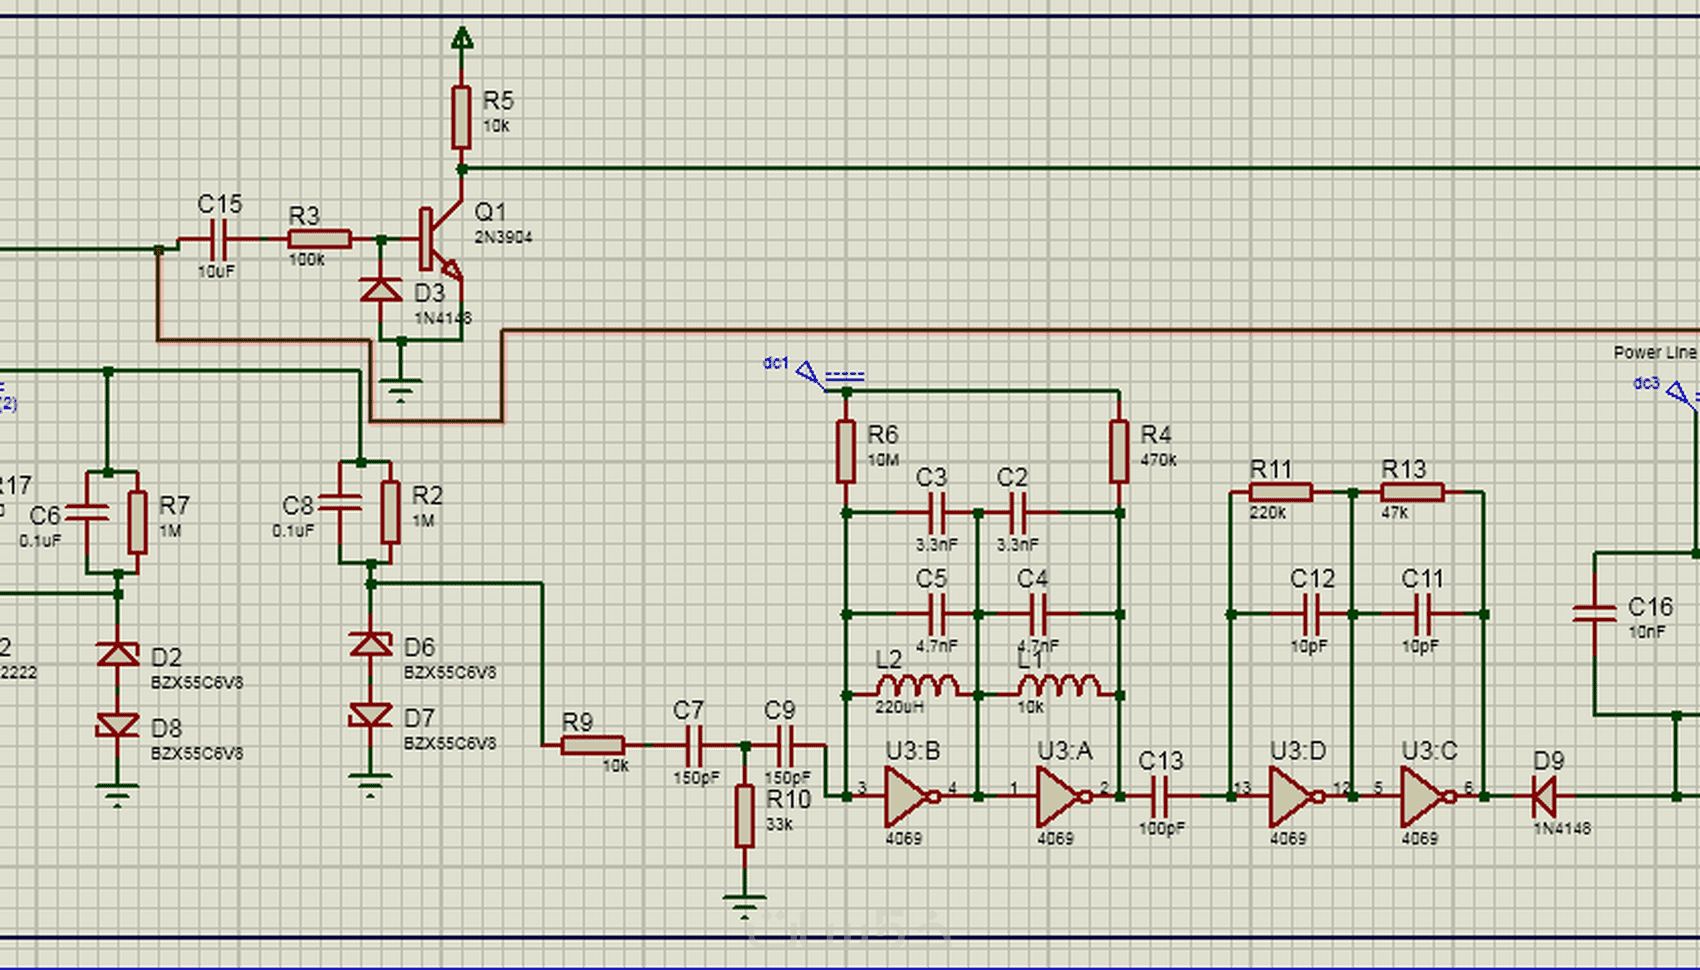Select the U3:C inverter gate
Image resolution: width=1700 pixels, height=970 pixels.
(x=1427, y=796)
